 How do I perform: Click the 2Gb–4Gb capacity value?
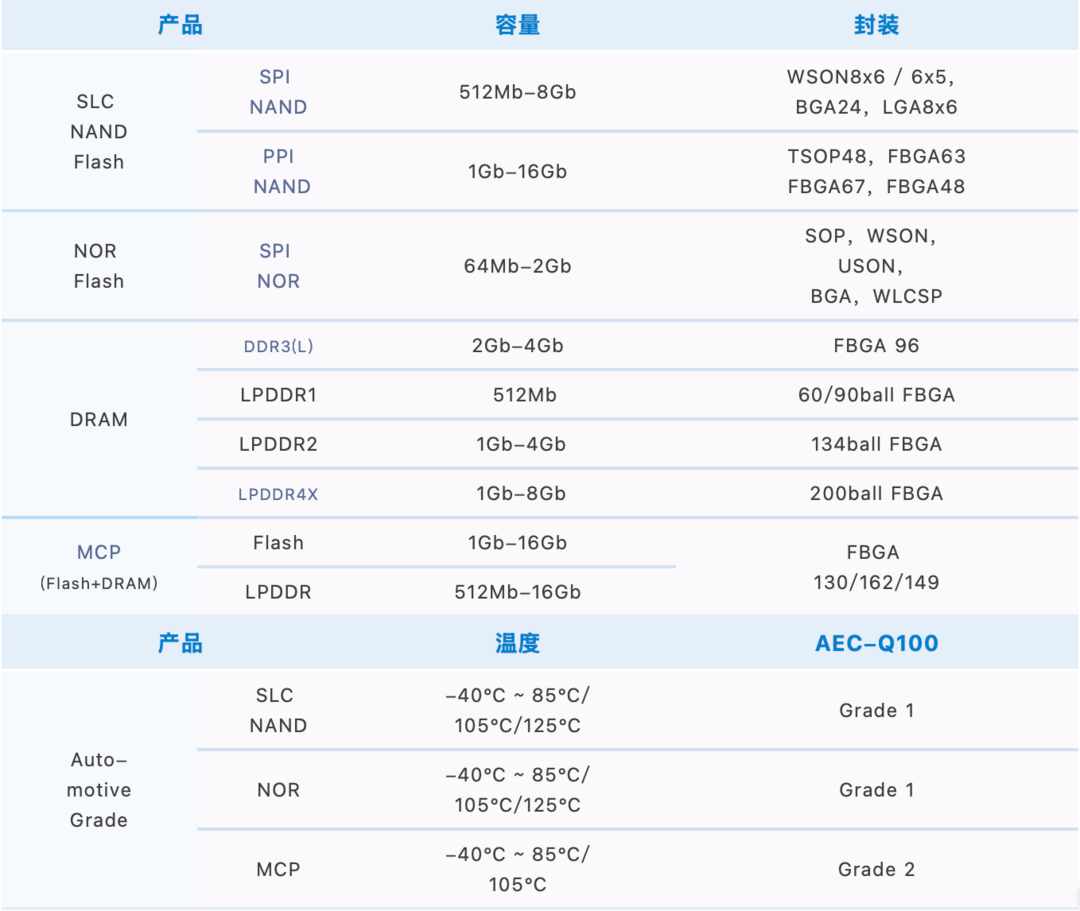pyautogui.click(x=517, y=346)
